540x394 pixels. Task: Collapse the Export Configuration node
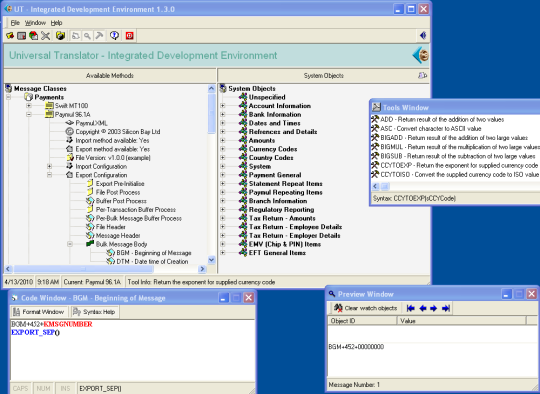(50, 175)
